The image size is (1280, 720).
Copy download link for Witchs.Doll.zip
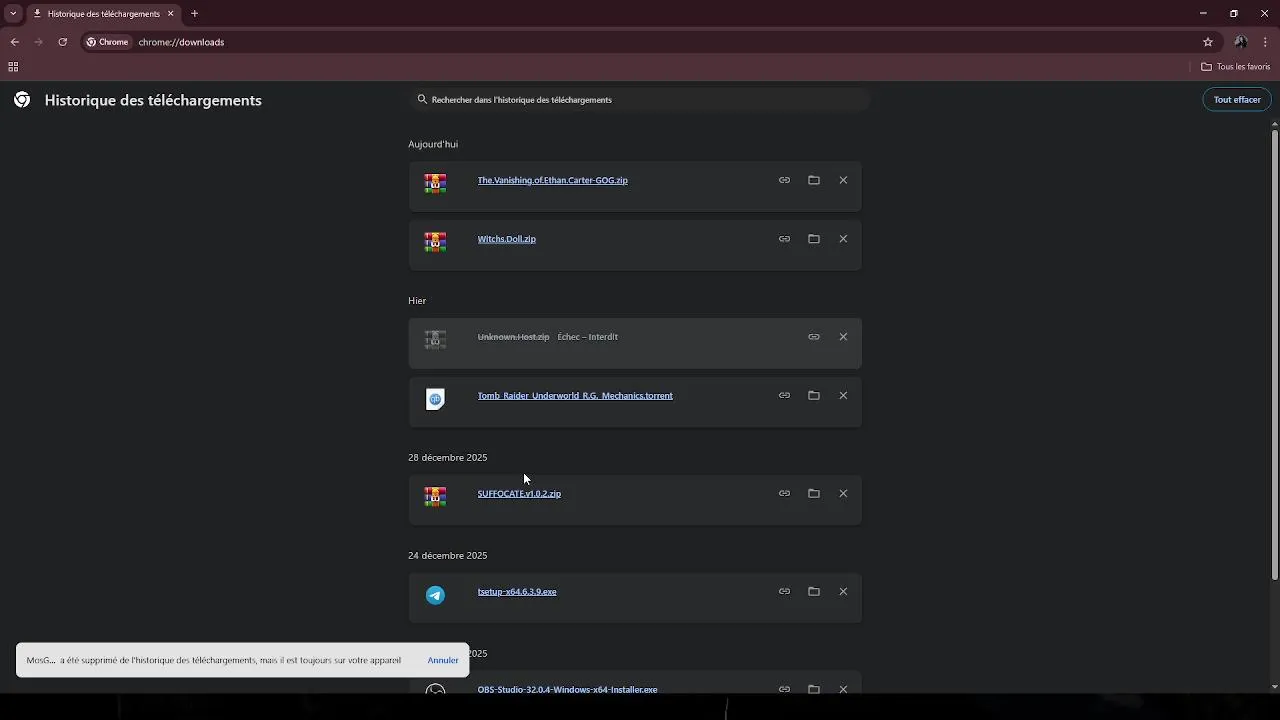coord(784,239)
